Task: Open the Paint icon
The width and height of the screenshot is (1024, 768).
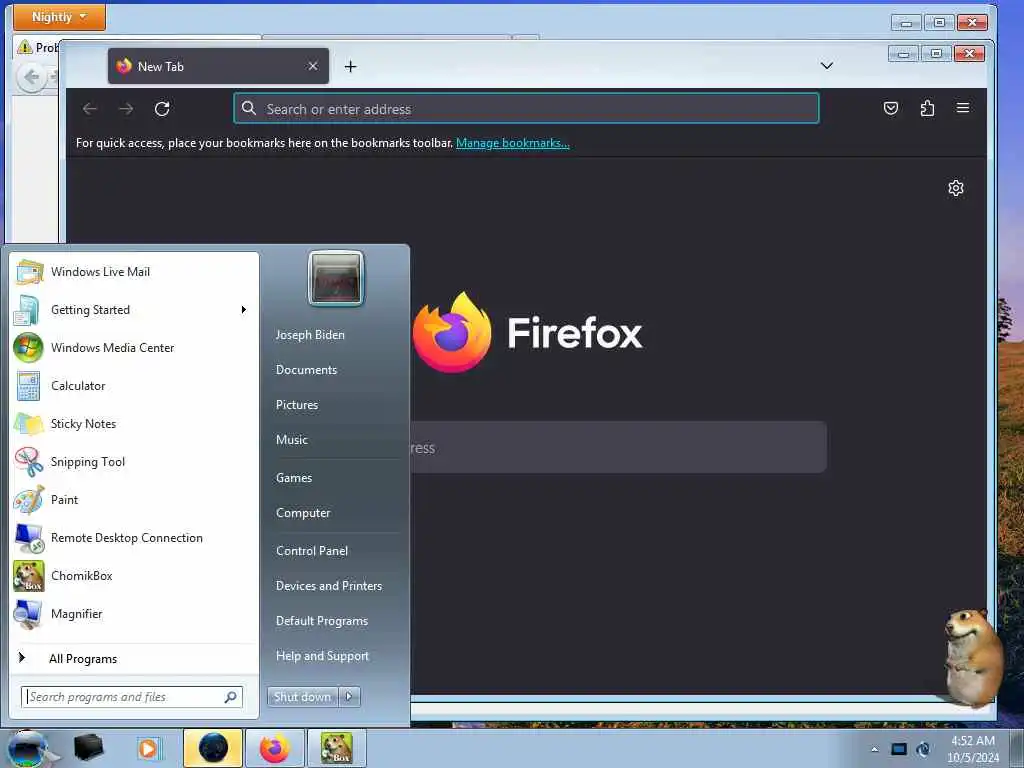Action: pos(29,500)
